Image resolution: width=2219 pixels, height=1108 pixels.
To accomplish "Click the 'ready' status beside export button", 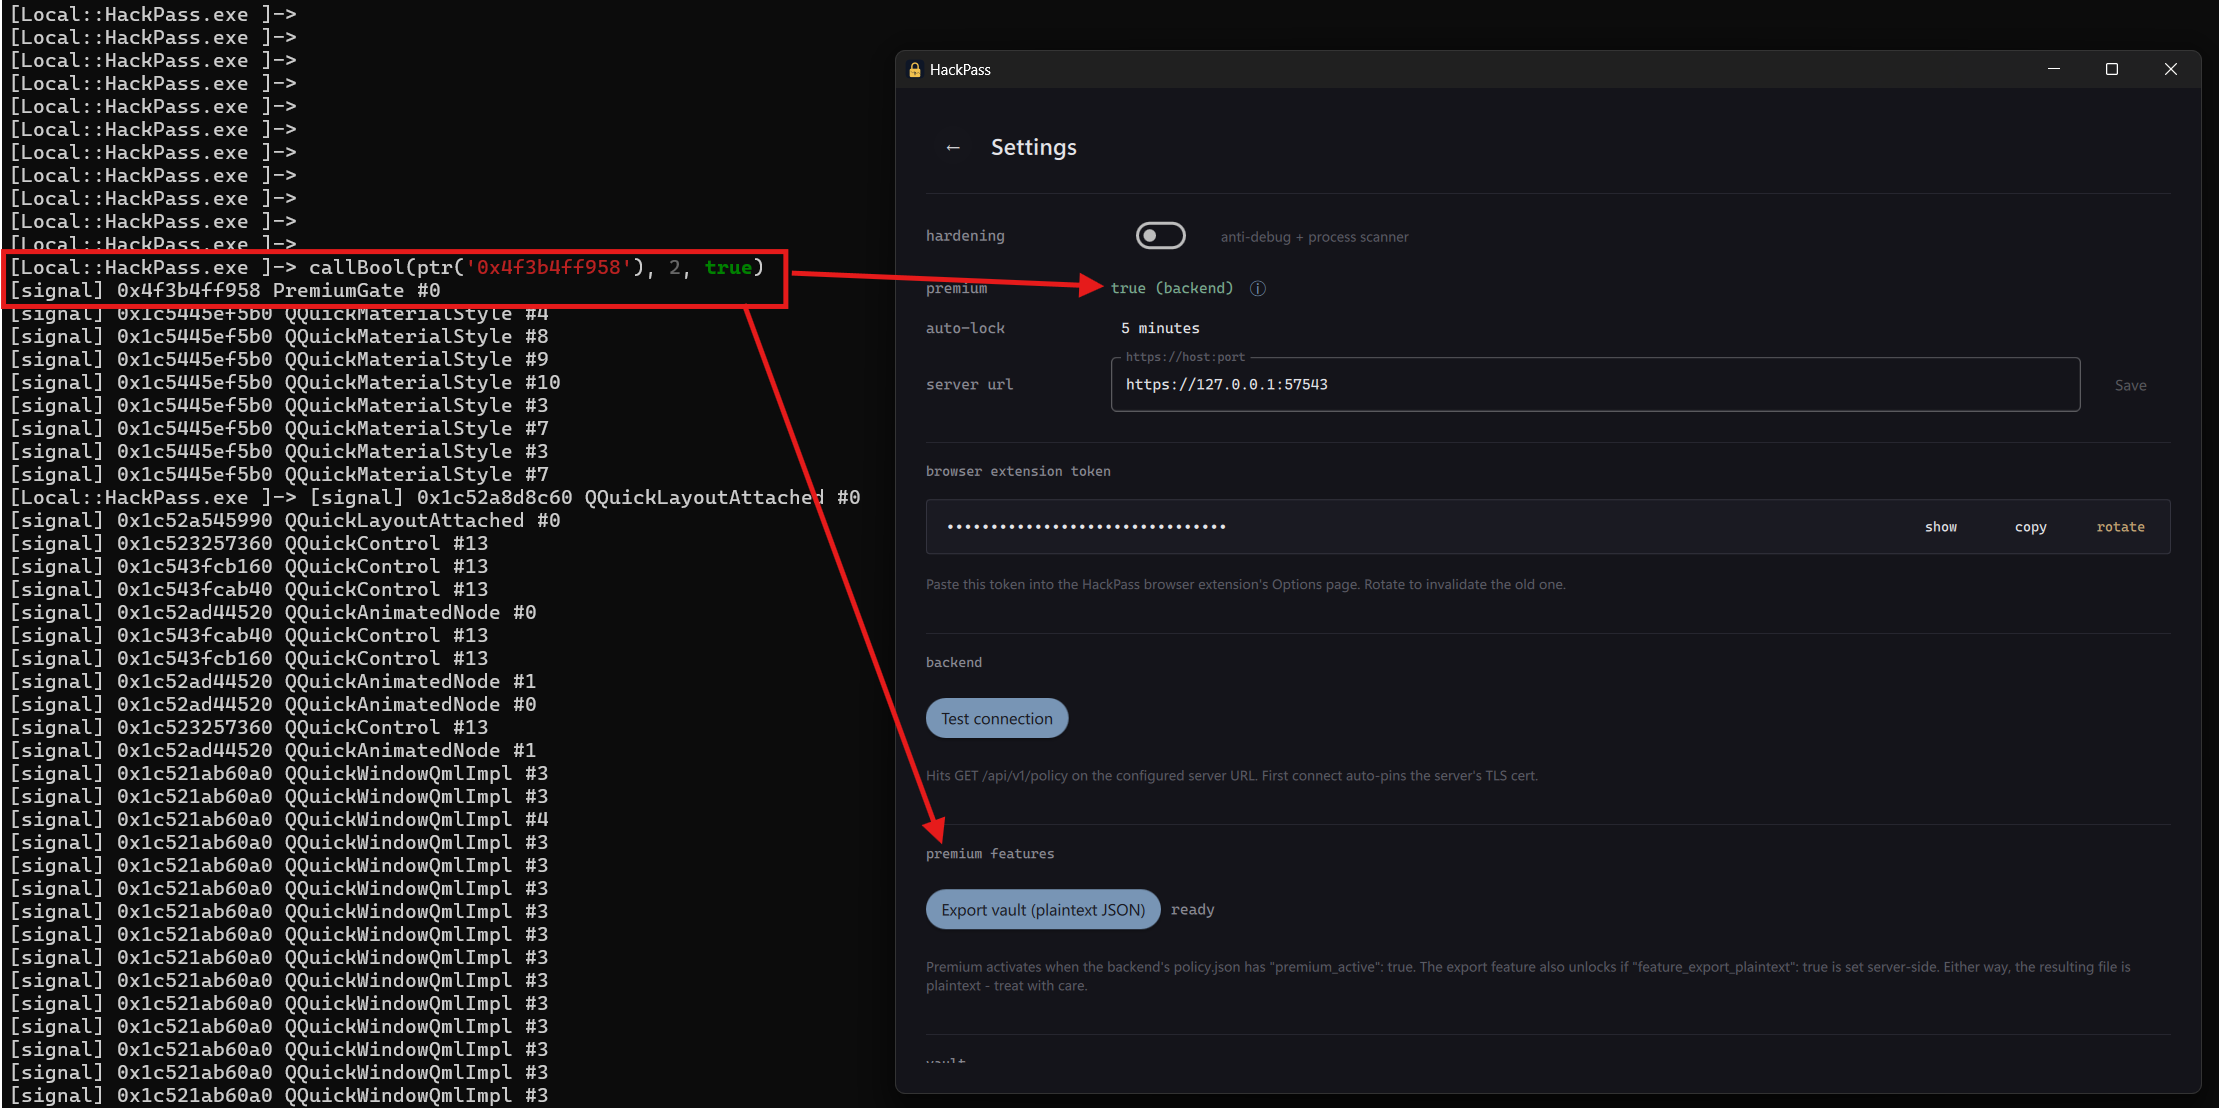I will point(1192,910).
